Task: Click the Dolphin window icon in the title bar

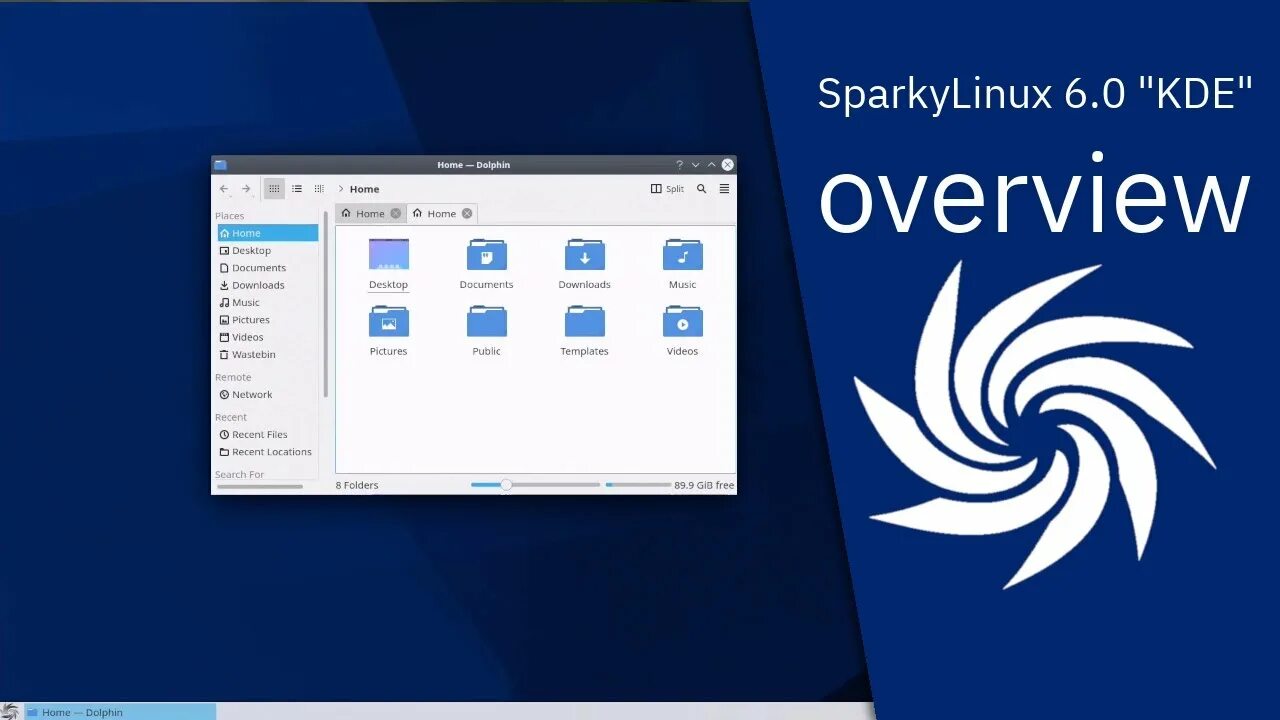Action: pos(221,165)
